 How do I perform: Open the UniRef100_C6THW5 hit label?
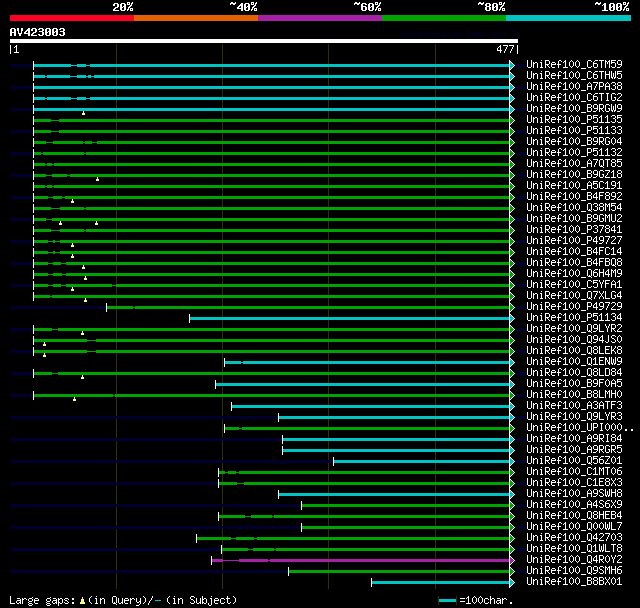(x=573, y=76)
